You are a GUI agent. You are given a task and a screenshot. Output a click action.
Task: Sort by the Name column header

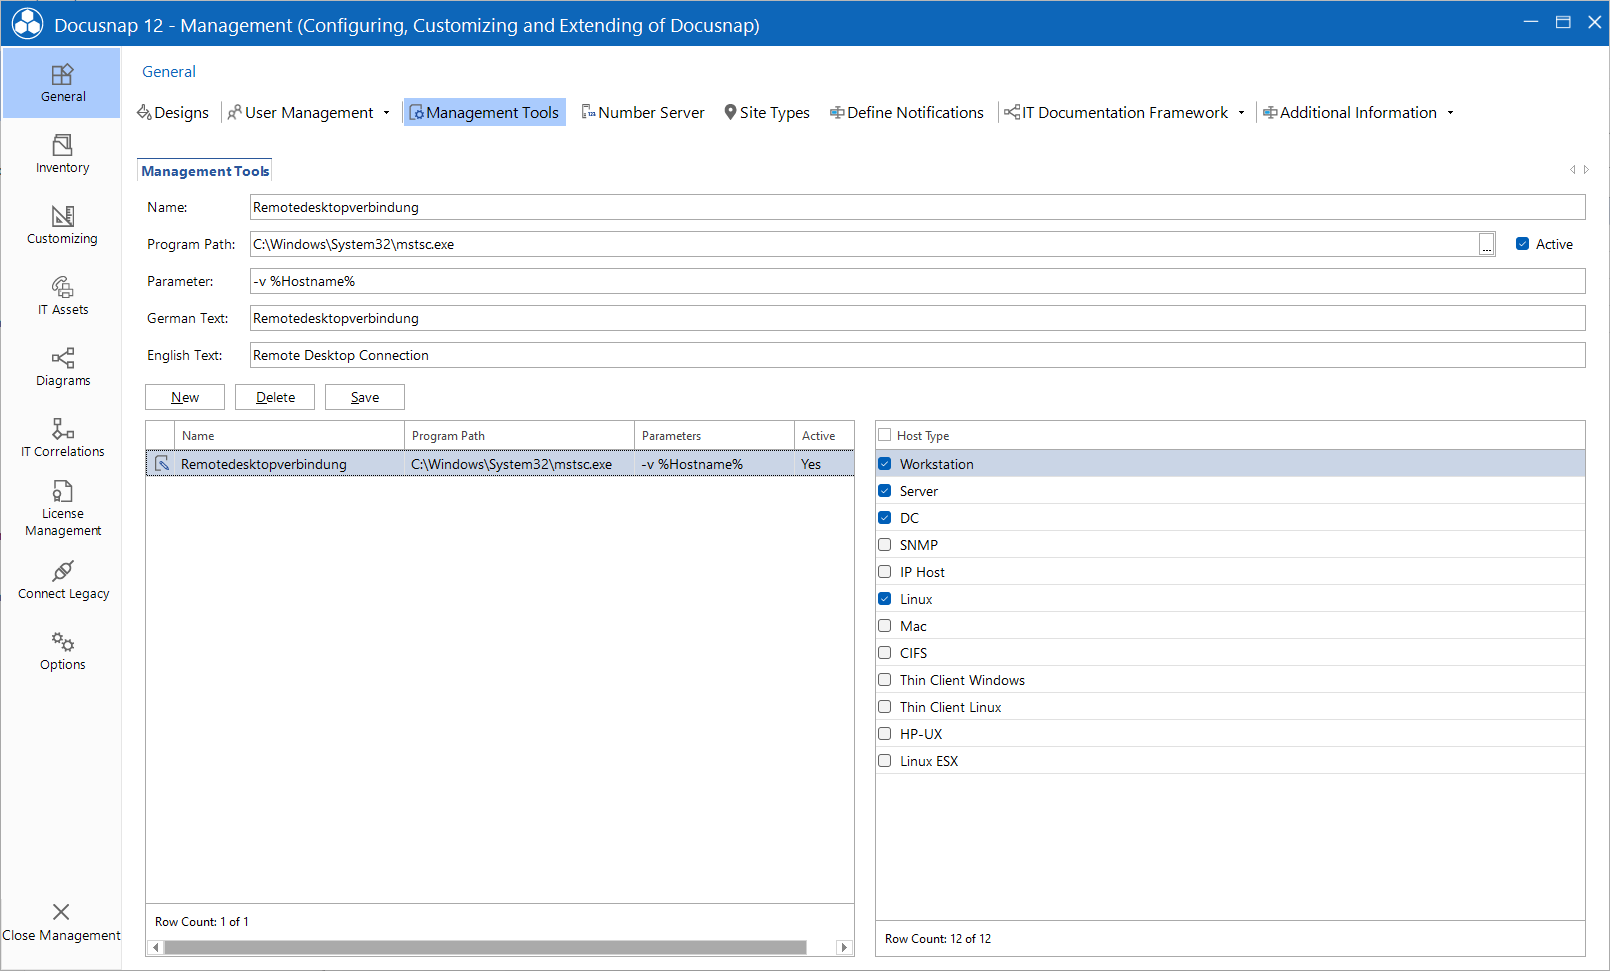point(290,436)
